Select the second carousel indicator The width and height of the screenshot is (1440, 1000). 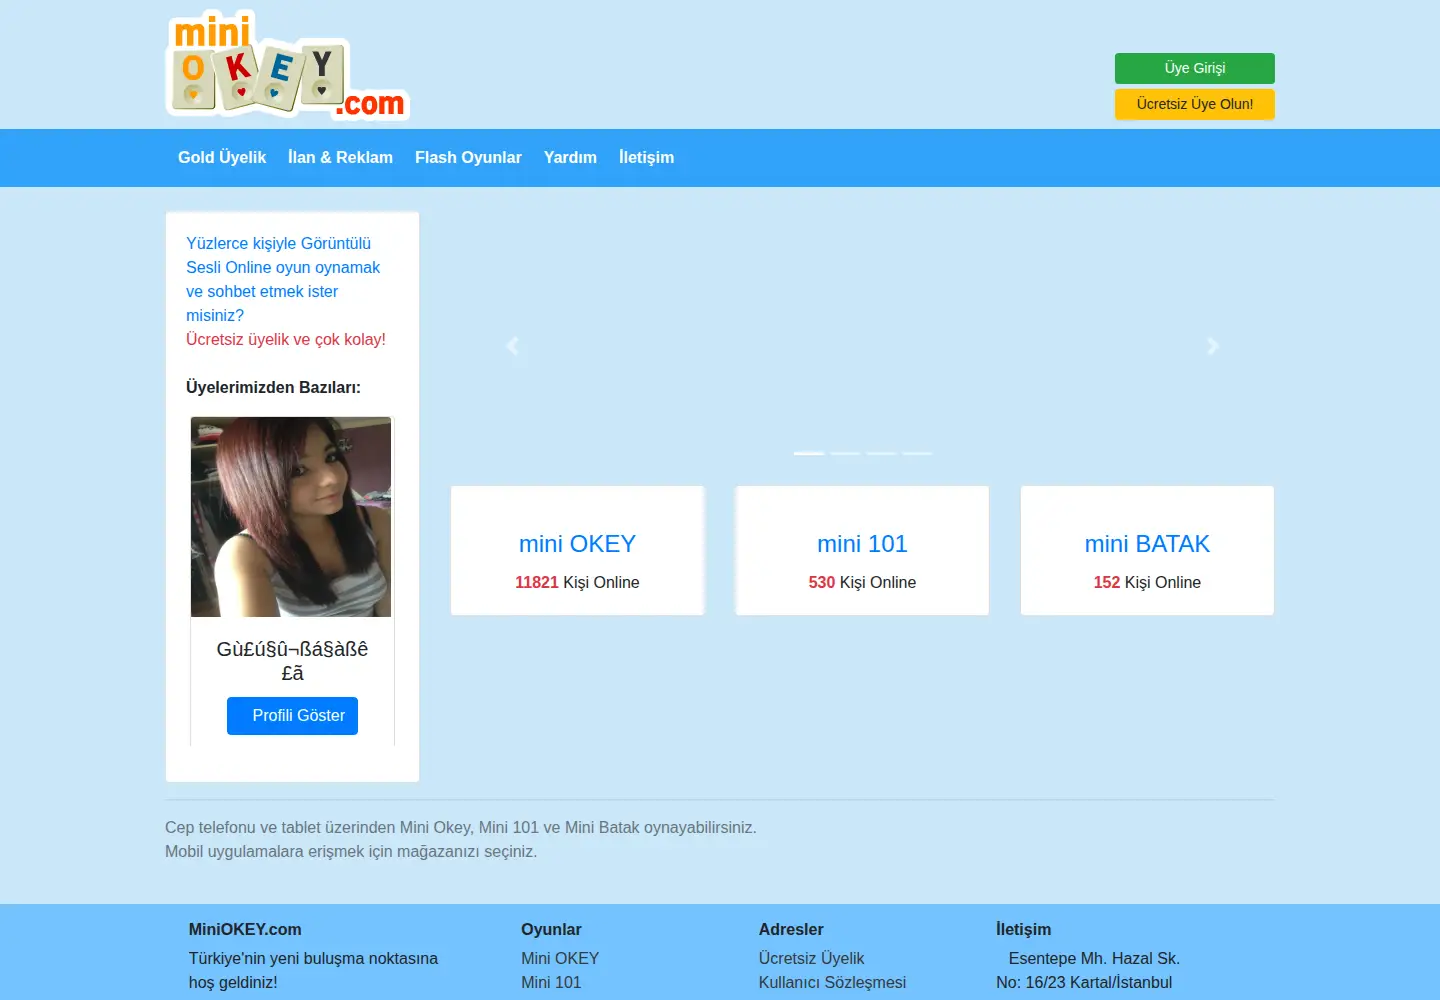click(845, 453)
